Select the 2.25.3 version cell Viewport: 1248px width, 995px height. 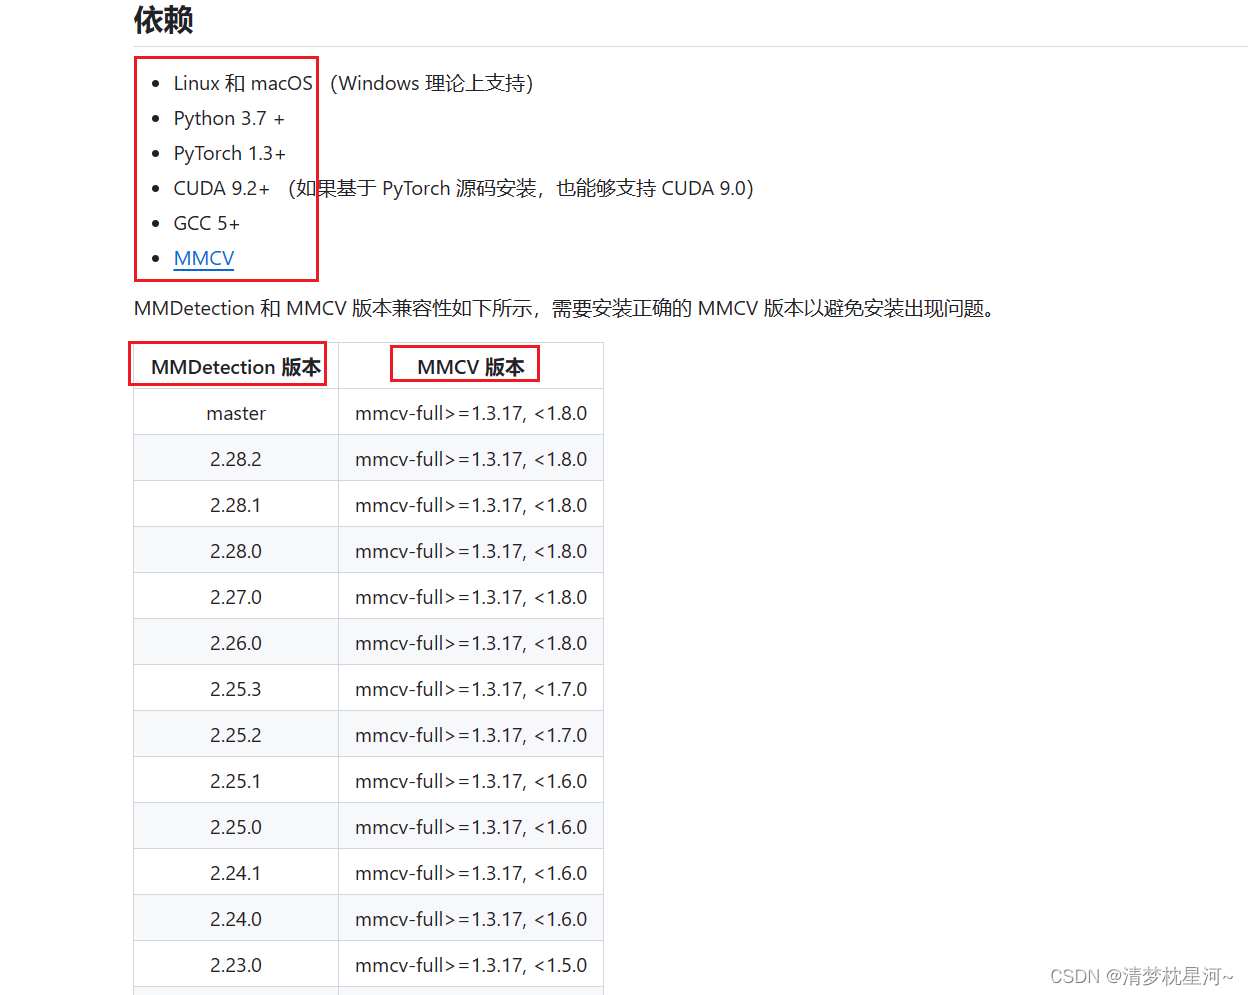tap(236, 689)
